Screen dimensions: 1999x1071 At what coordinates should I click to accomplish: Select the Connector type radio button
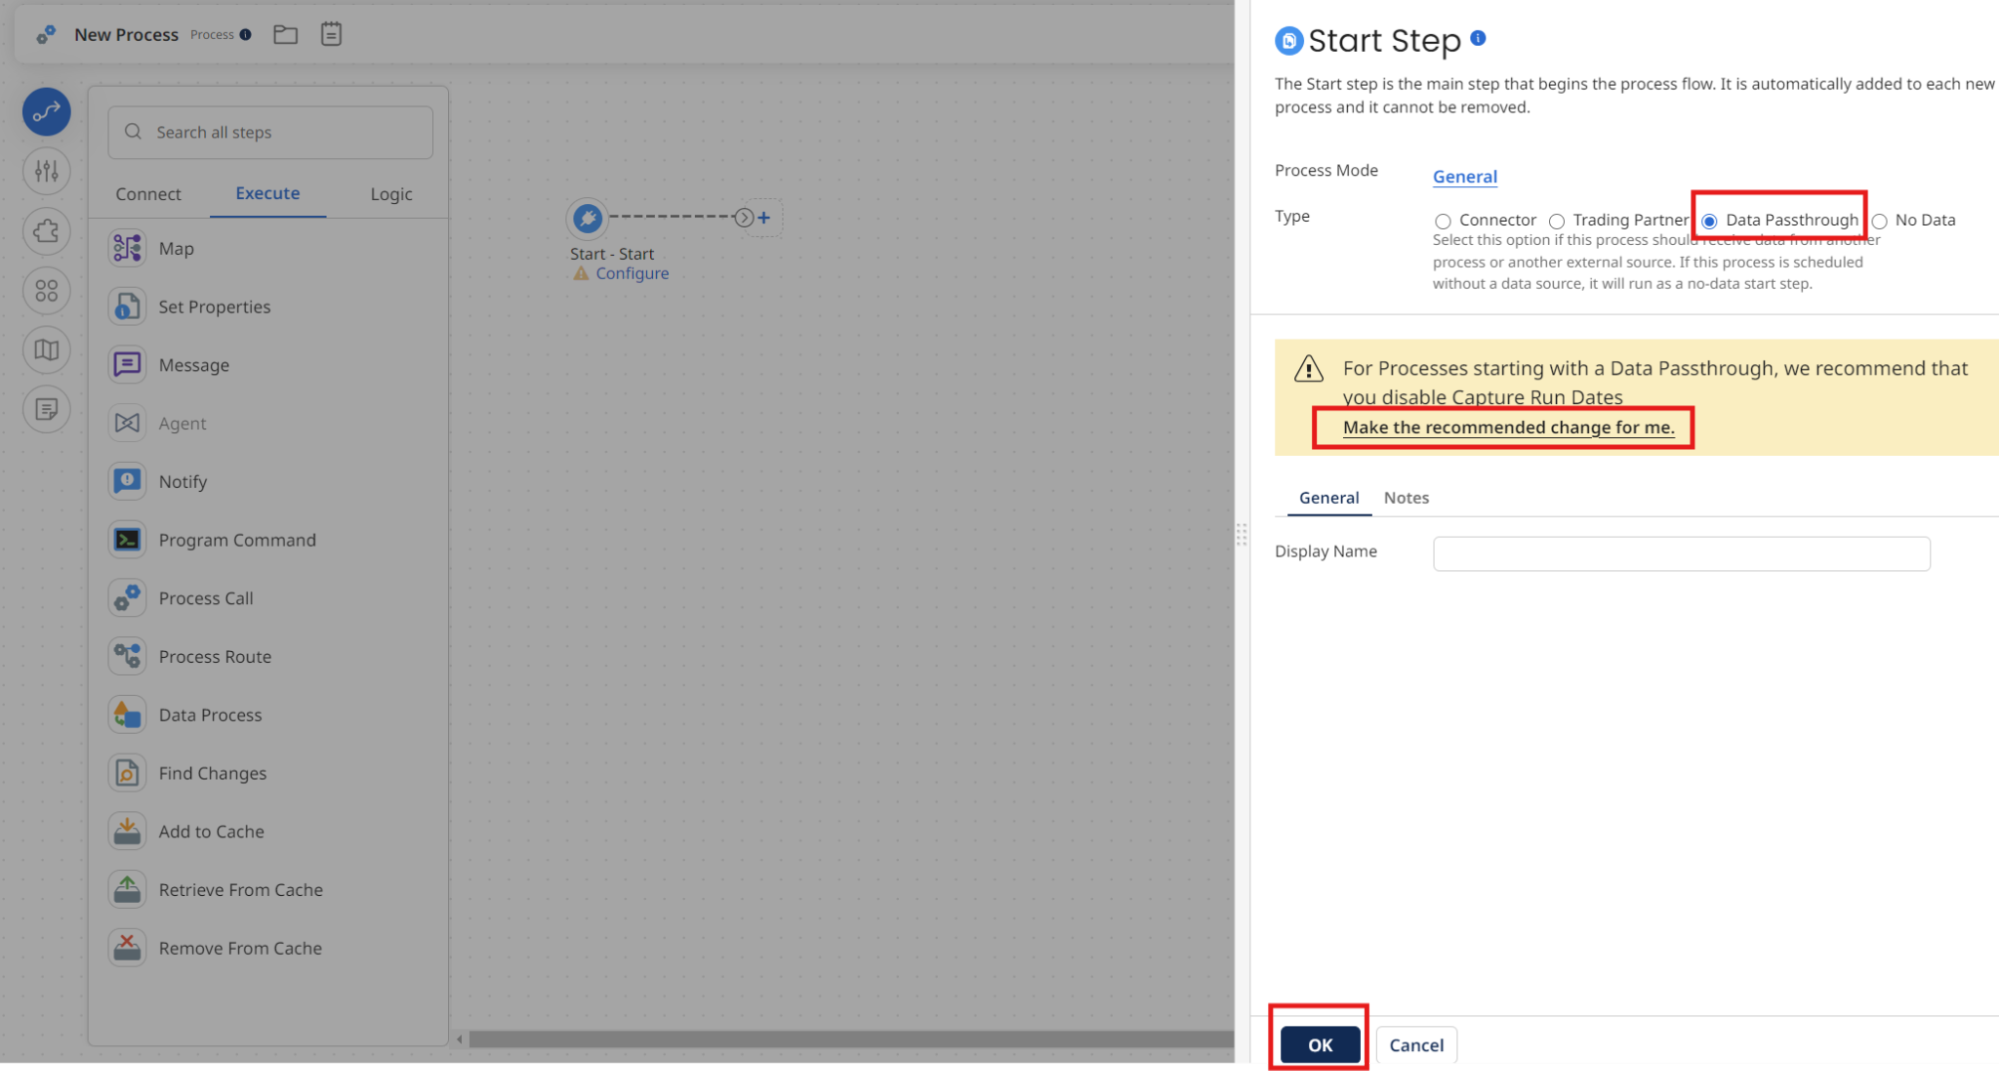coord(1442,220)
